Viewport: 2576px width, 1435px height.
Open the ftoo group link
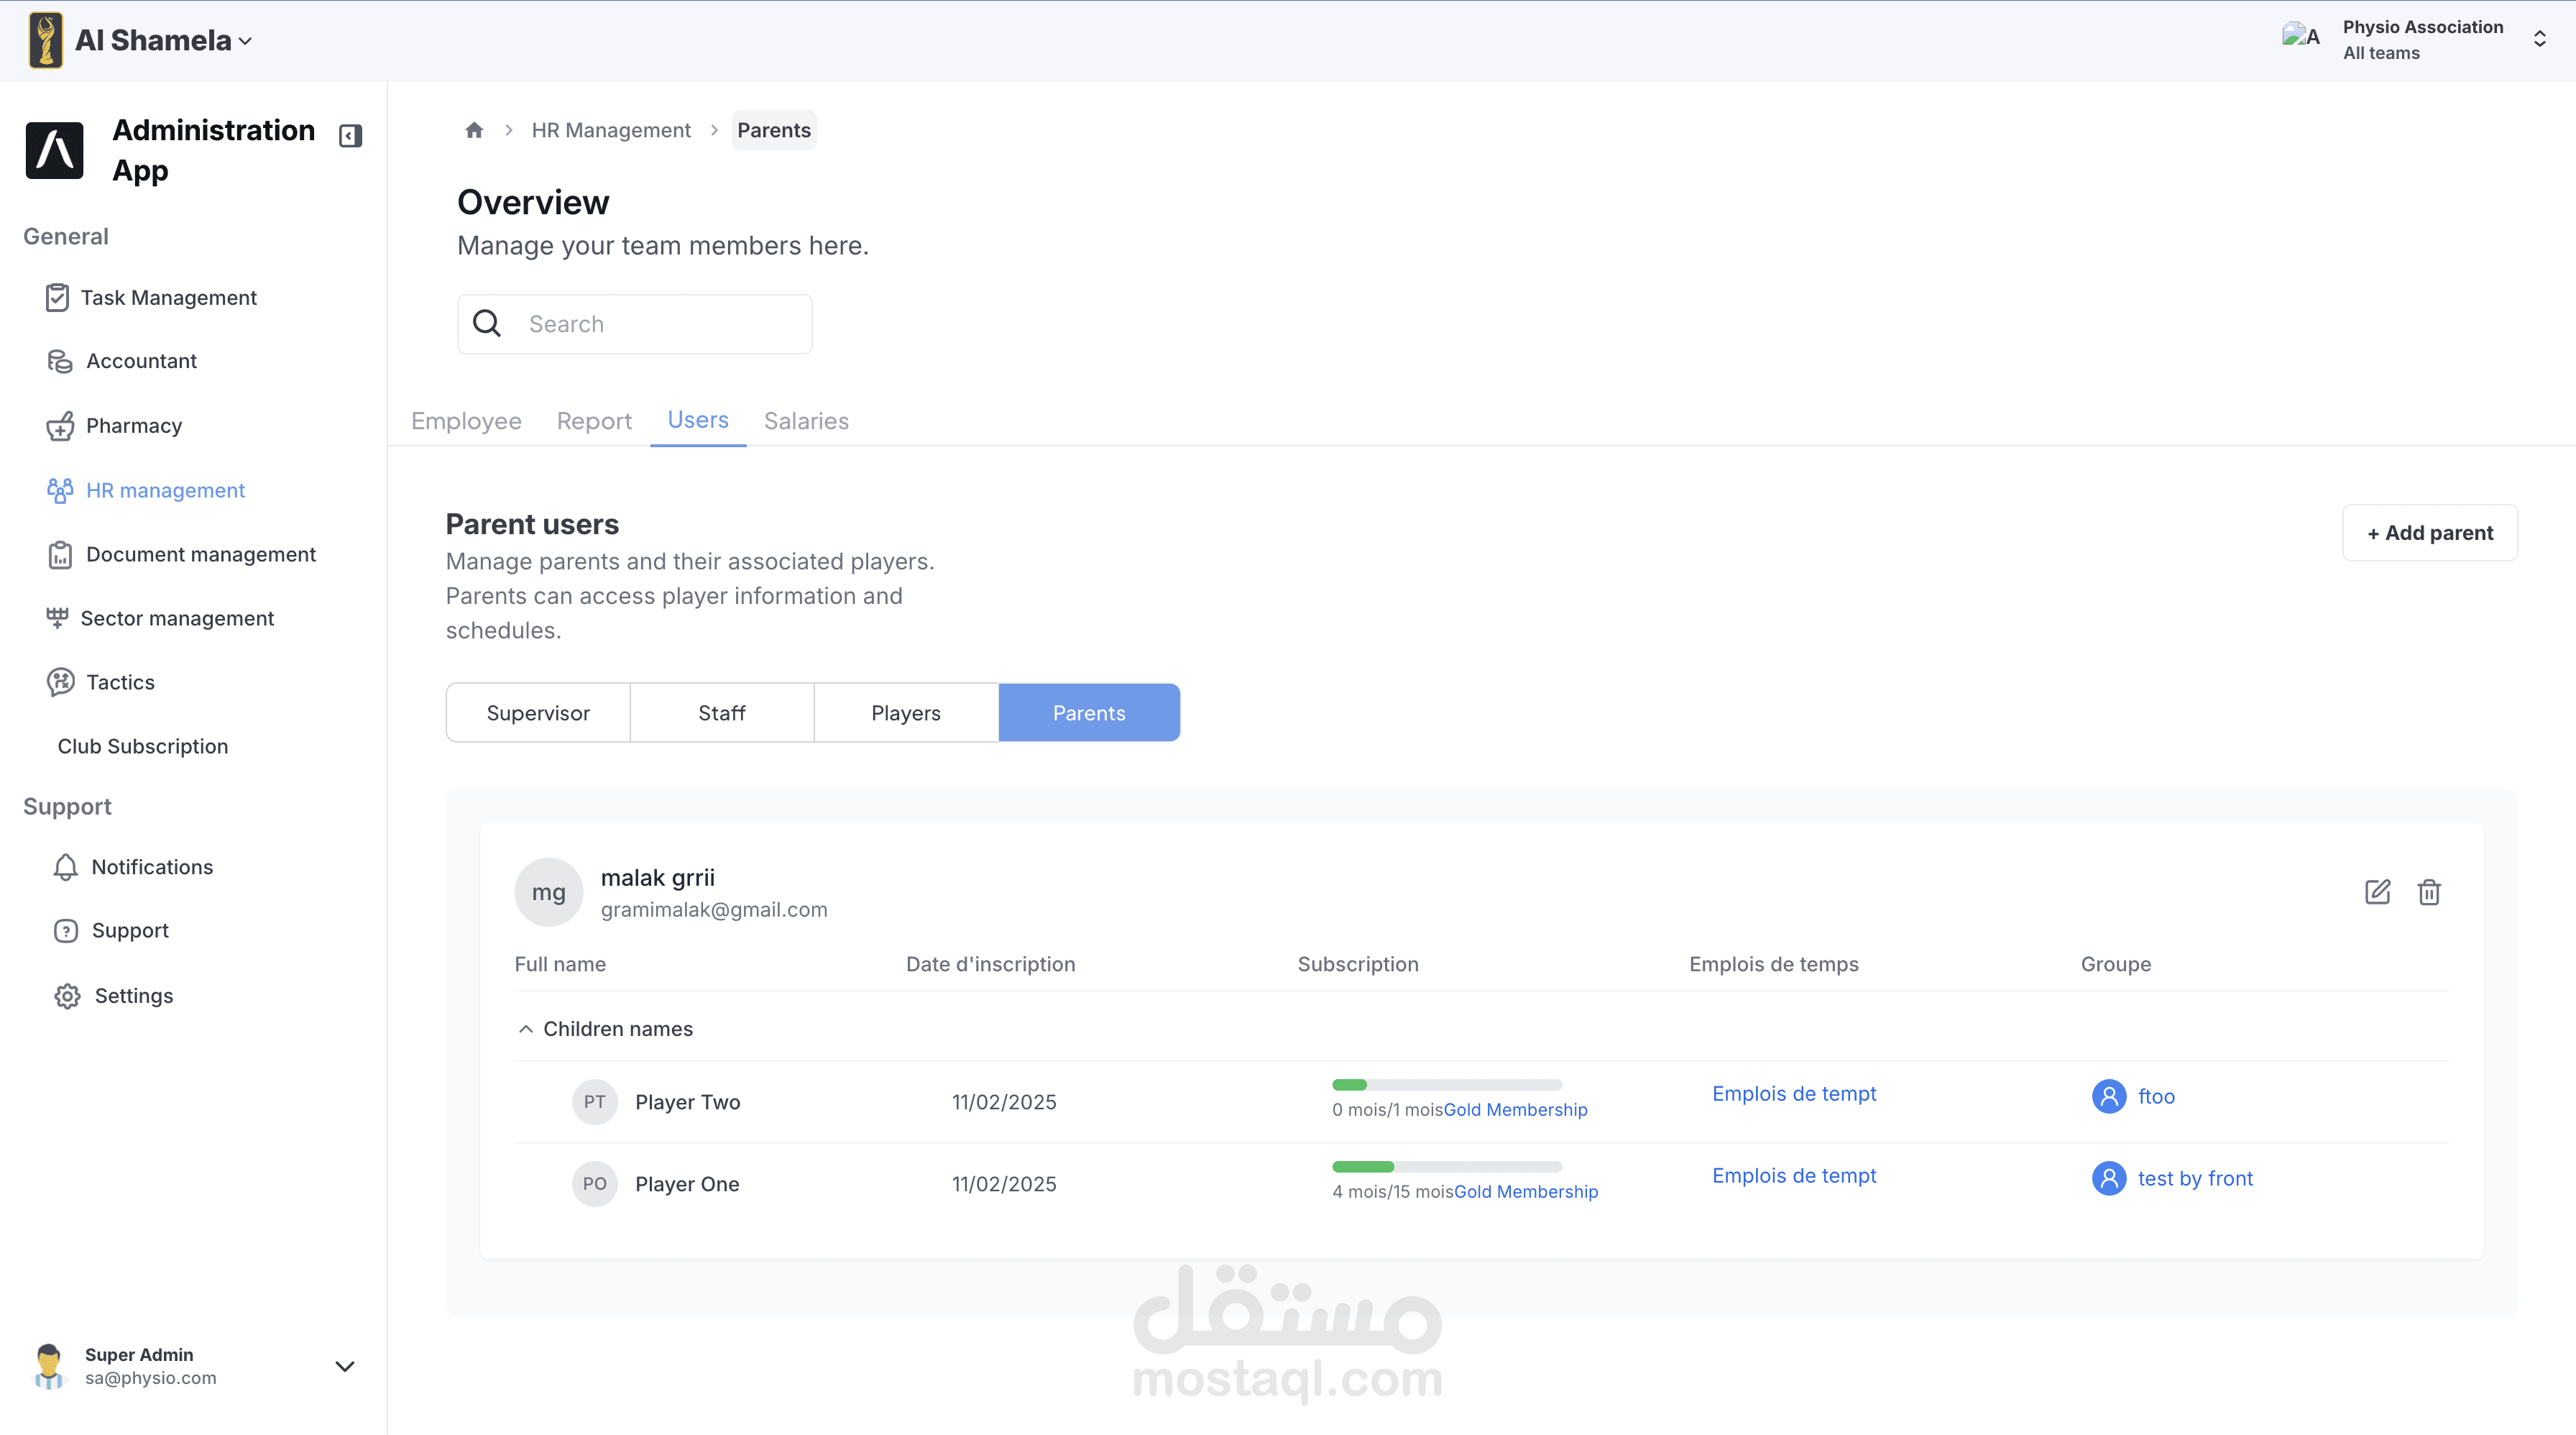tap(2156, 1096)
